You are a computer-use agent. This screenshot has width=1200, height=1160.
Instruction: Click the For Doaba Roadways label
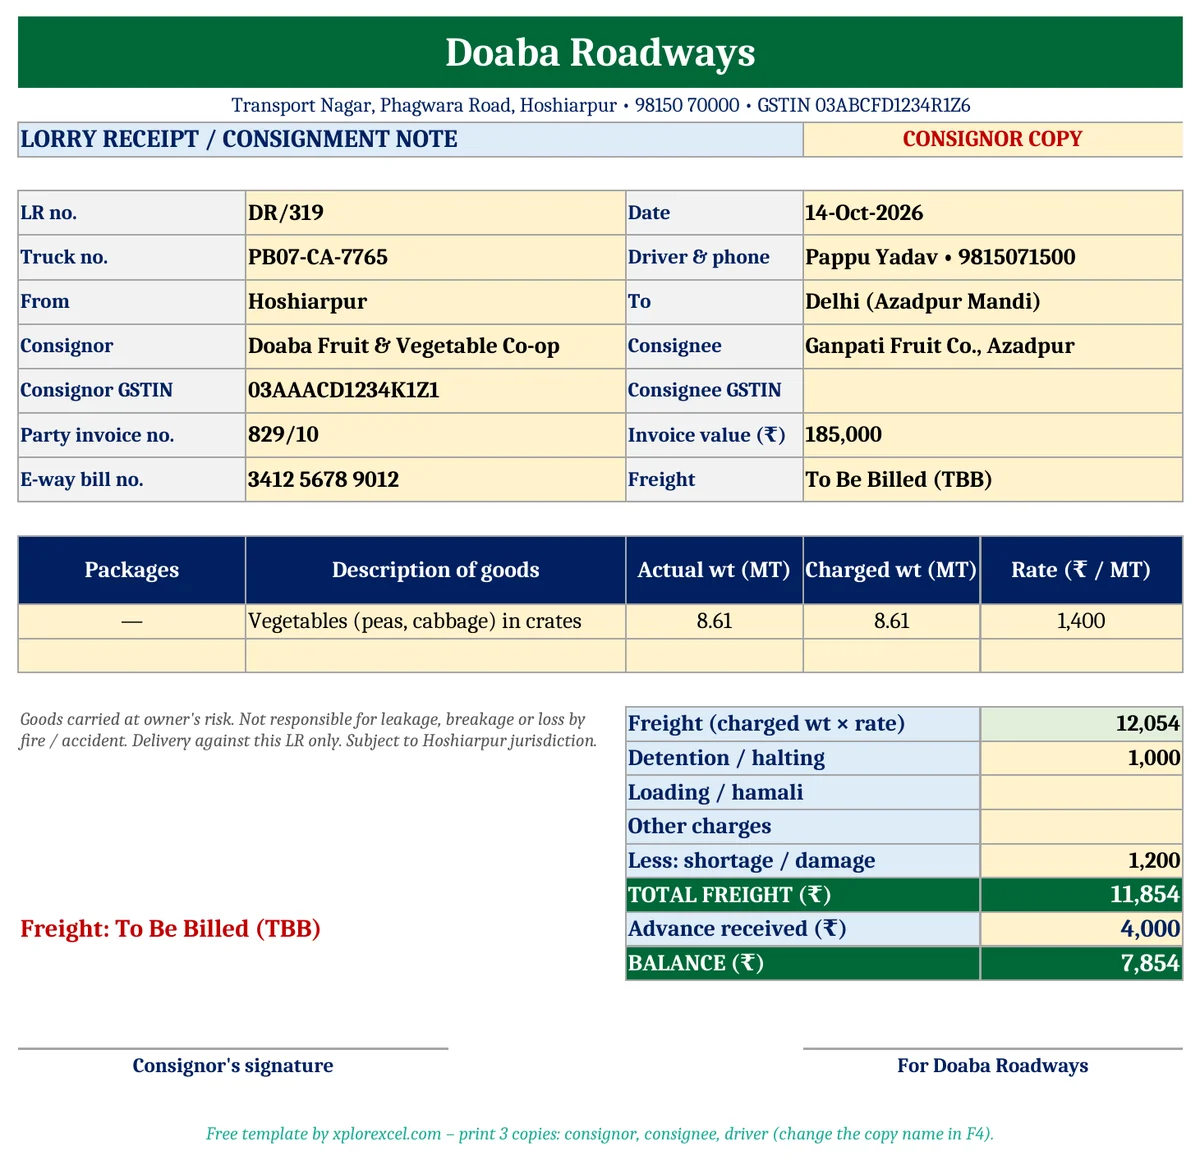tap(993, 1066)
